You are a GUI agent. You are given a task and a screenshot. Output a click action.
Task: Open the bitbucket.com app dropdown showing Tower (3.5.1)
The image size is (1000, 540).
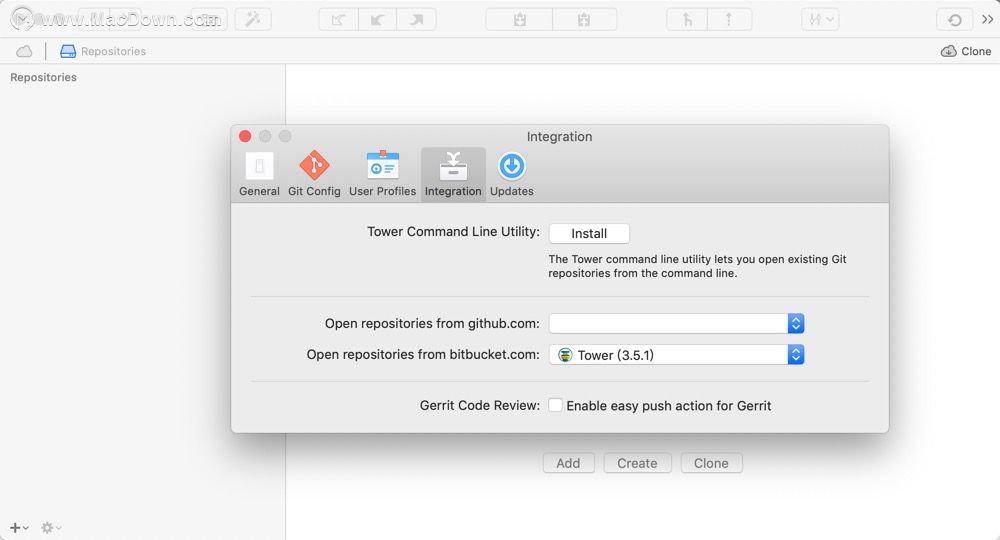[676, 354]
